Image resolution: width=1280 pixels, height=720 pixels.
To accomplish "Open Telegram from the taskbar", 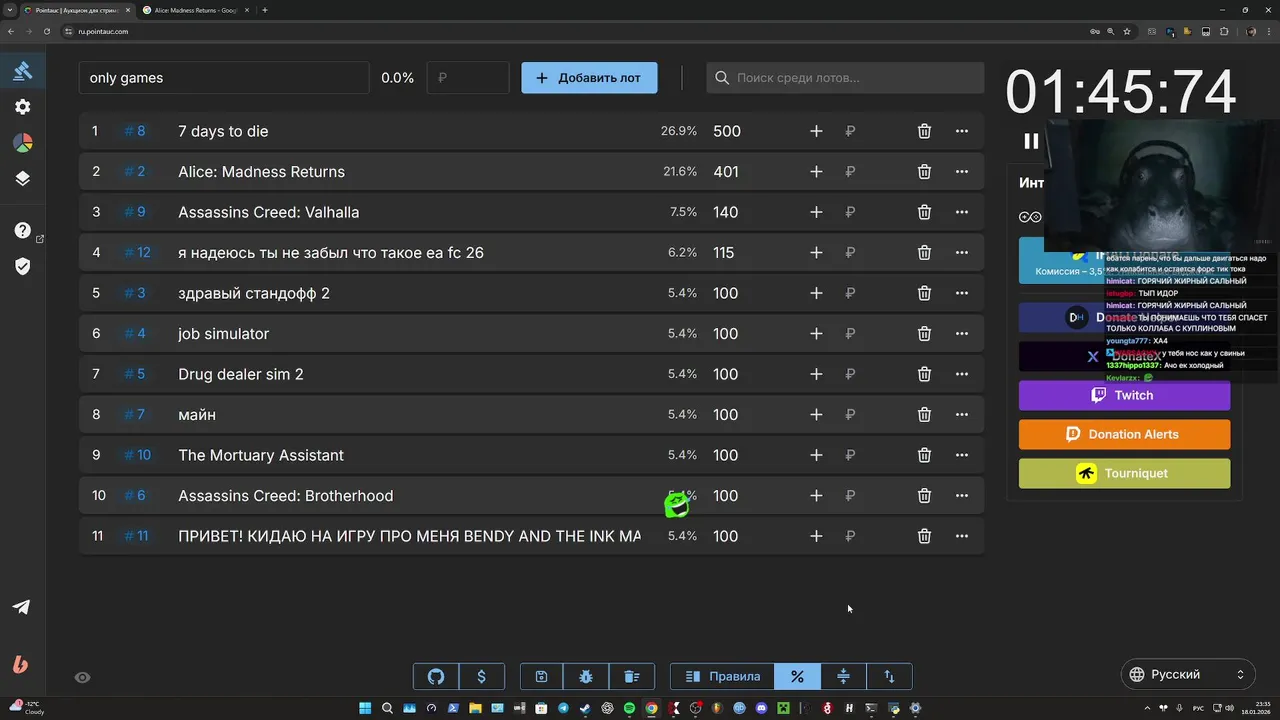I will [x=563, y=708].
